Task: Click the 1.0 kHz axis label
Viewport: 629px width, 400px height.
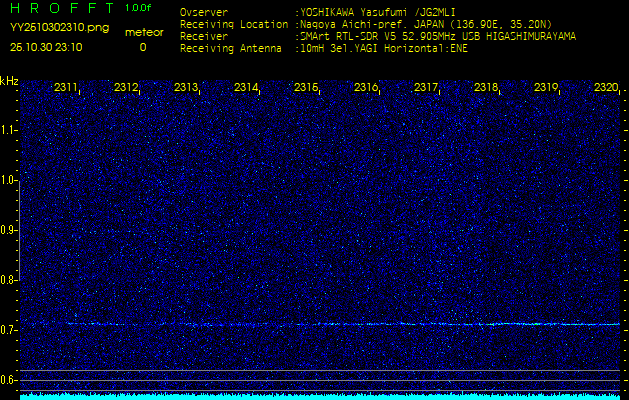Action: pyautogui.click(x=9, y=180)
